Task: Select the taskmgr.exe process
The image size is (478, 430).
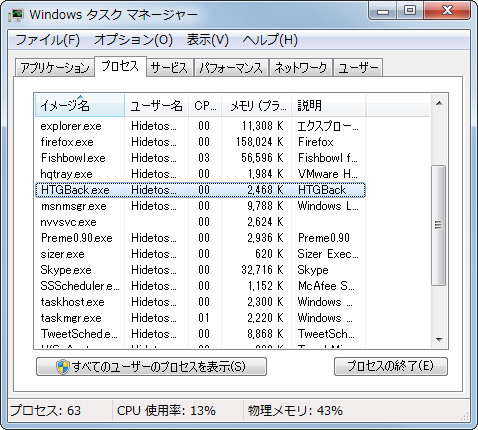Action: point(200,318)
